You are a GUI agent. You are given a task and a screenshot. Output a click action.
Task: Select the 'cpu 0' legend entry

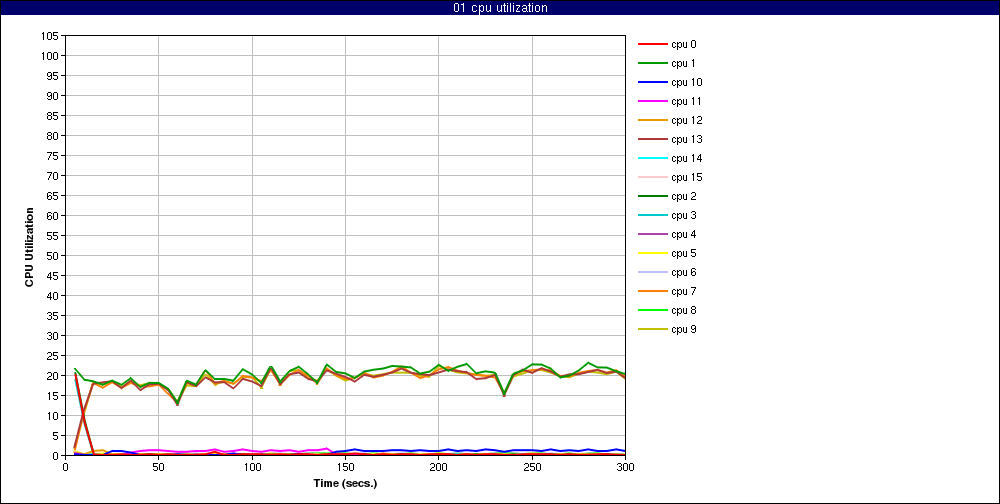(x=667, y=45)
